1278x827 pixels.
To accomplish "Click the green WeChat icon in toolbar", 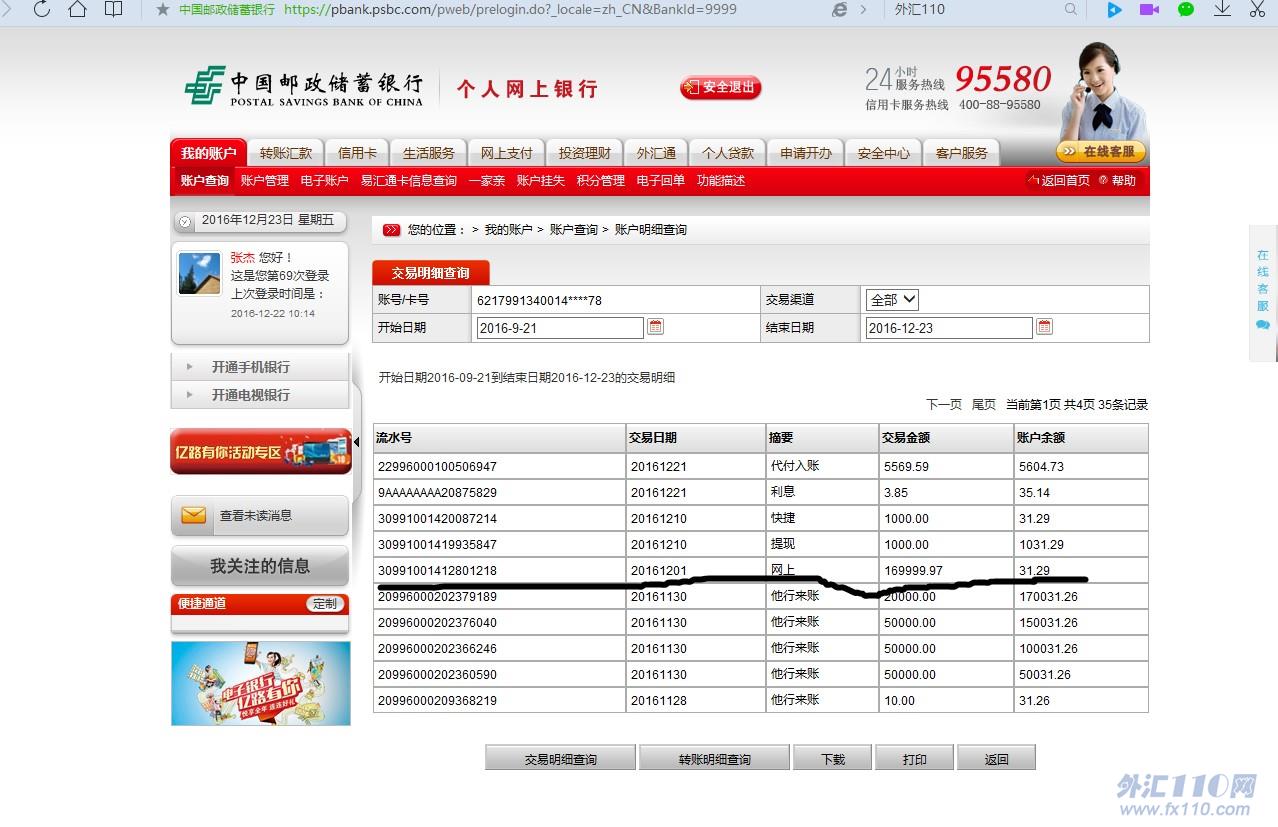I will tap(1186, 10).
